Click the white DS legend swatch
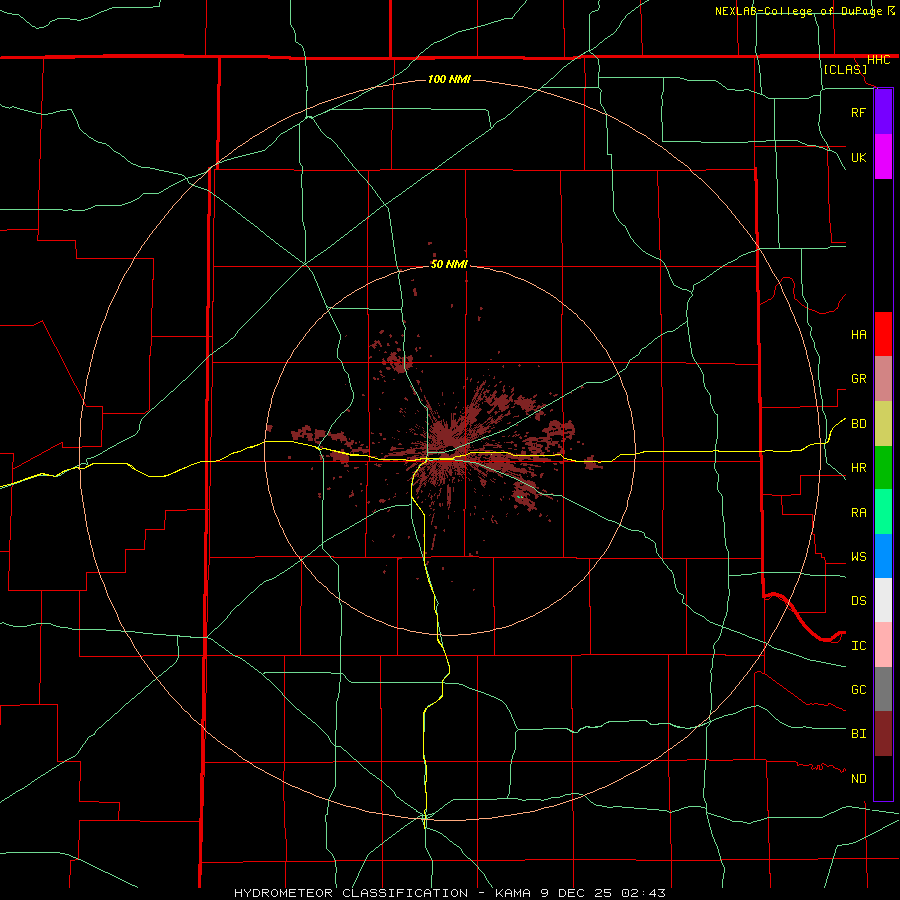The image size is (900, 900). coord(883,600)
